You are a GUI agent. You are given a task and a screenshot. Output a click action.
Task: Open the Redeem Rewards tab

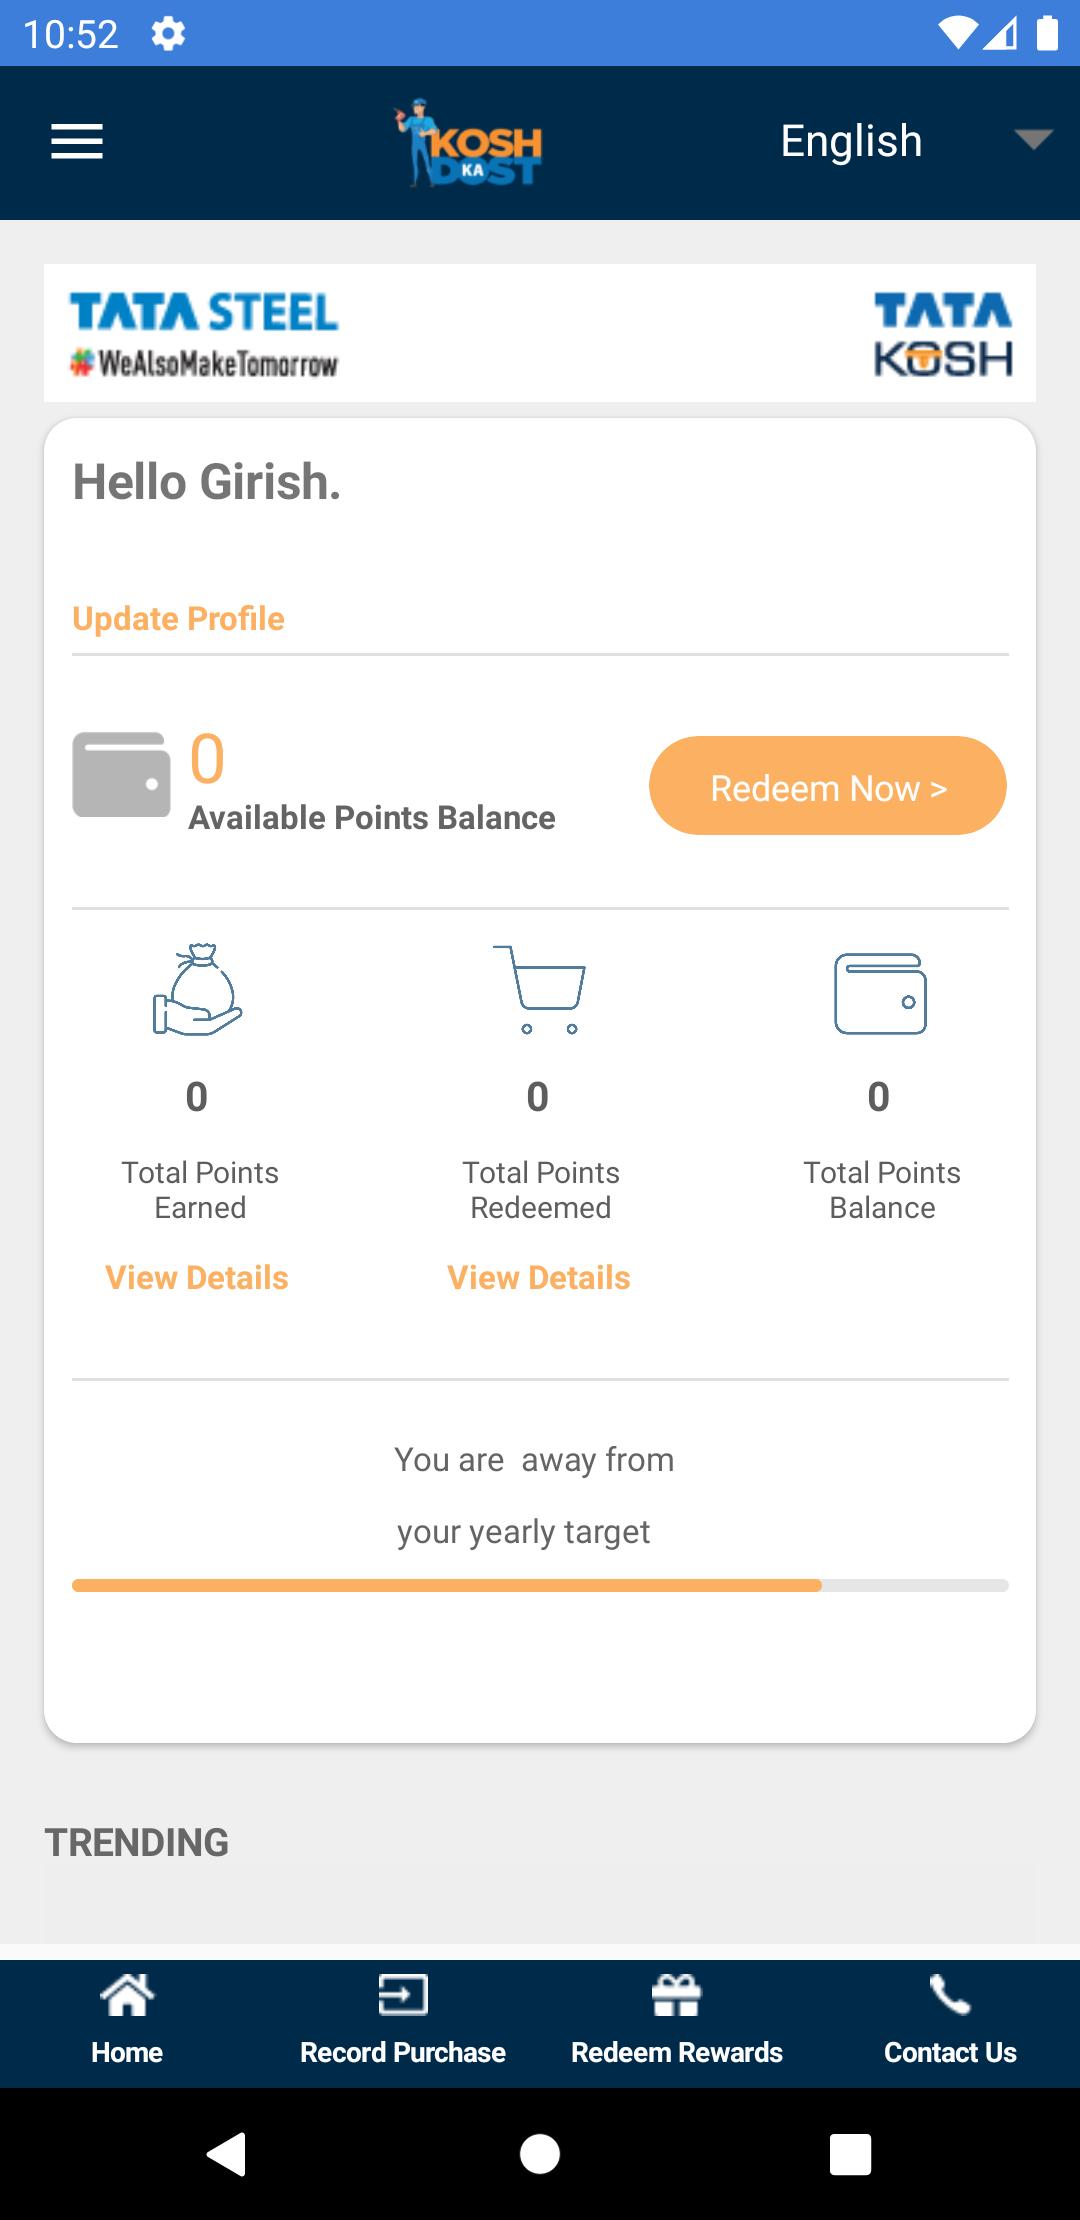coord(677,2021)
